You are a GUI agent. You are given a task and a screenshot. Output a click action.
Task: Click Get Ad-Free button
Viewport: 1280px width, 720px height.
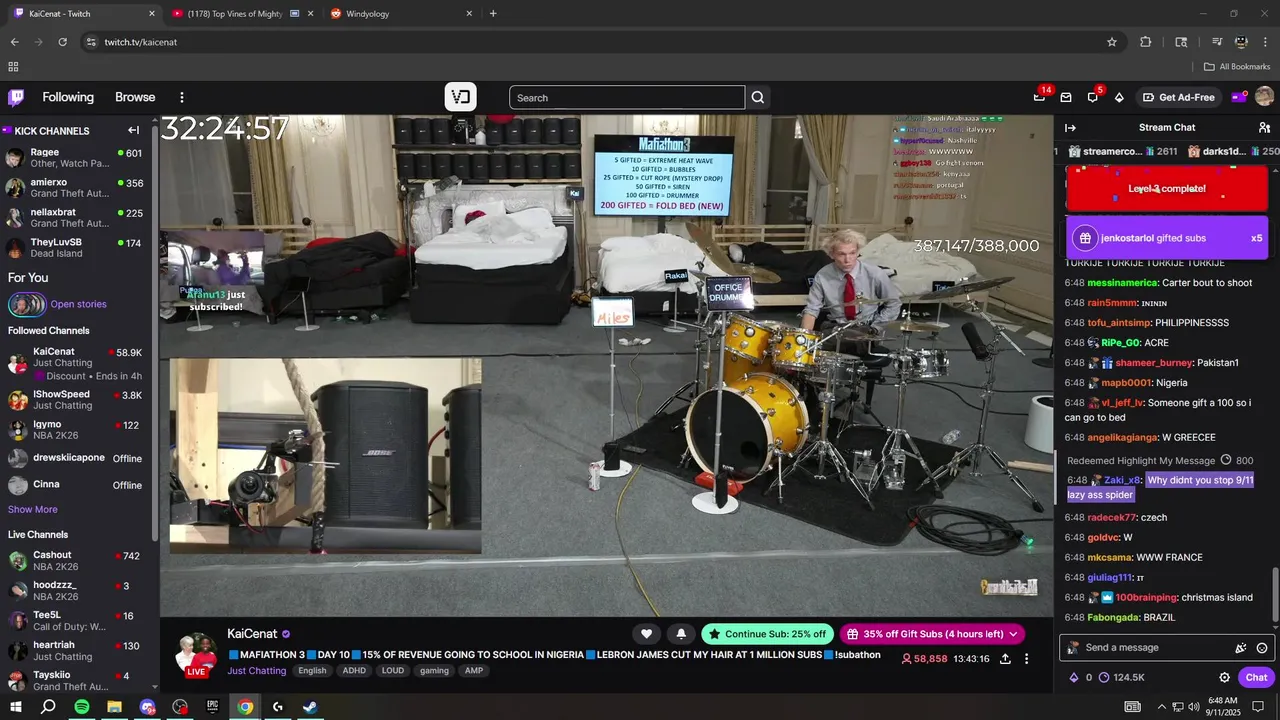[1178, 97]
